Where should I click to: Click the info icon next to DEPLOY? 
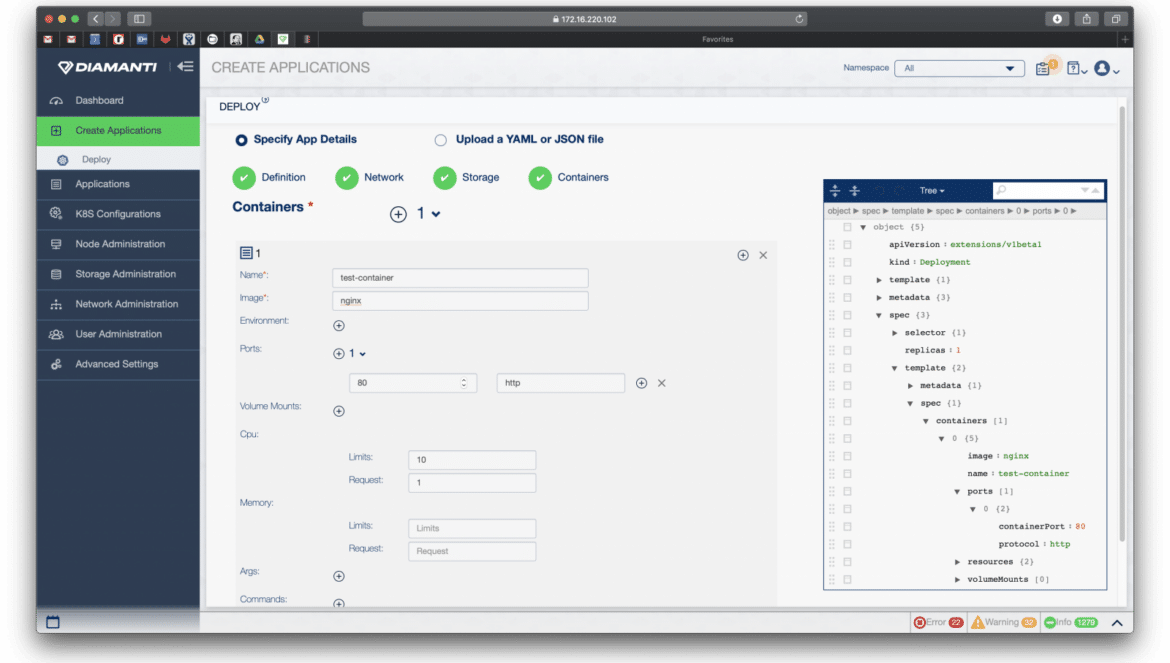click(x=265, y=100)
